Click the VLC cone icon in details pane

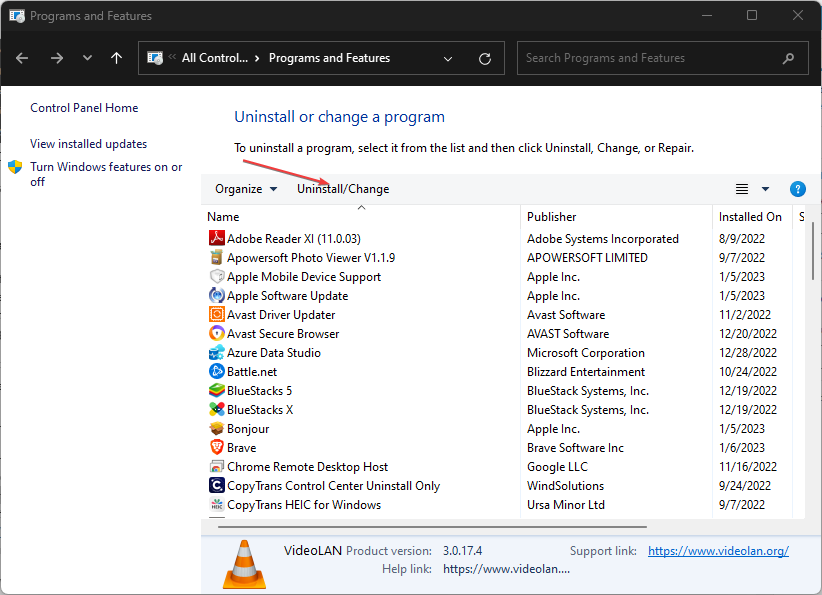pos(244,564)
